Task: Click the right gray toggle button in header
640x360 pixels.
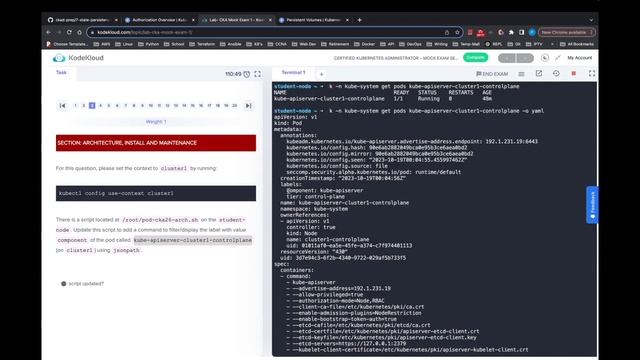Action: (x=525, y=58)
